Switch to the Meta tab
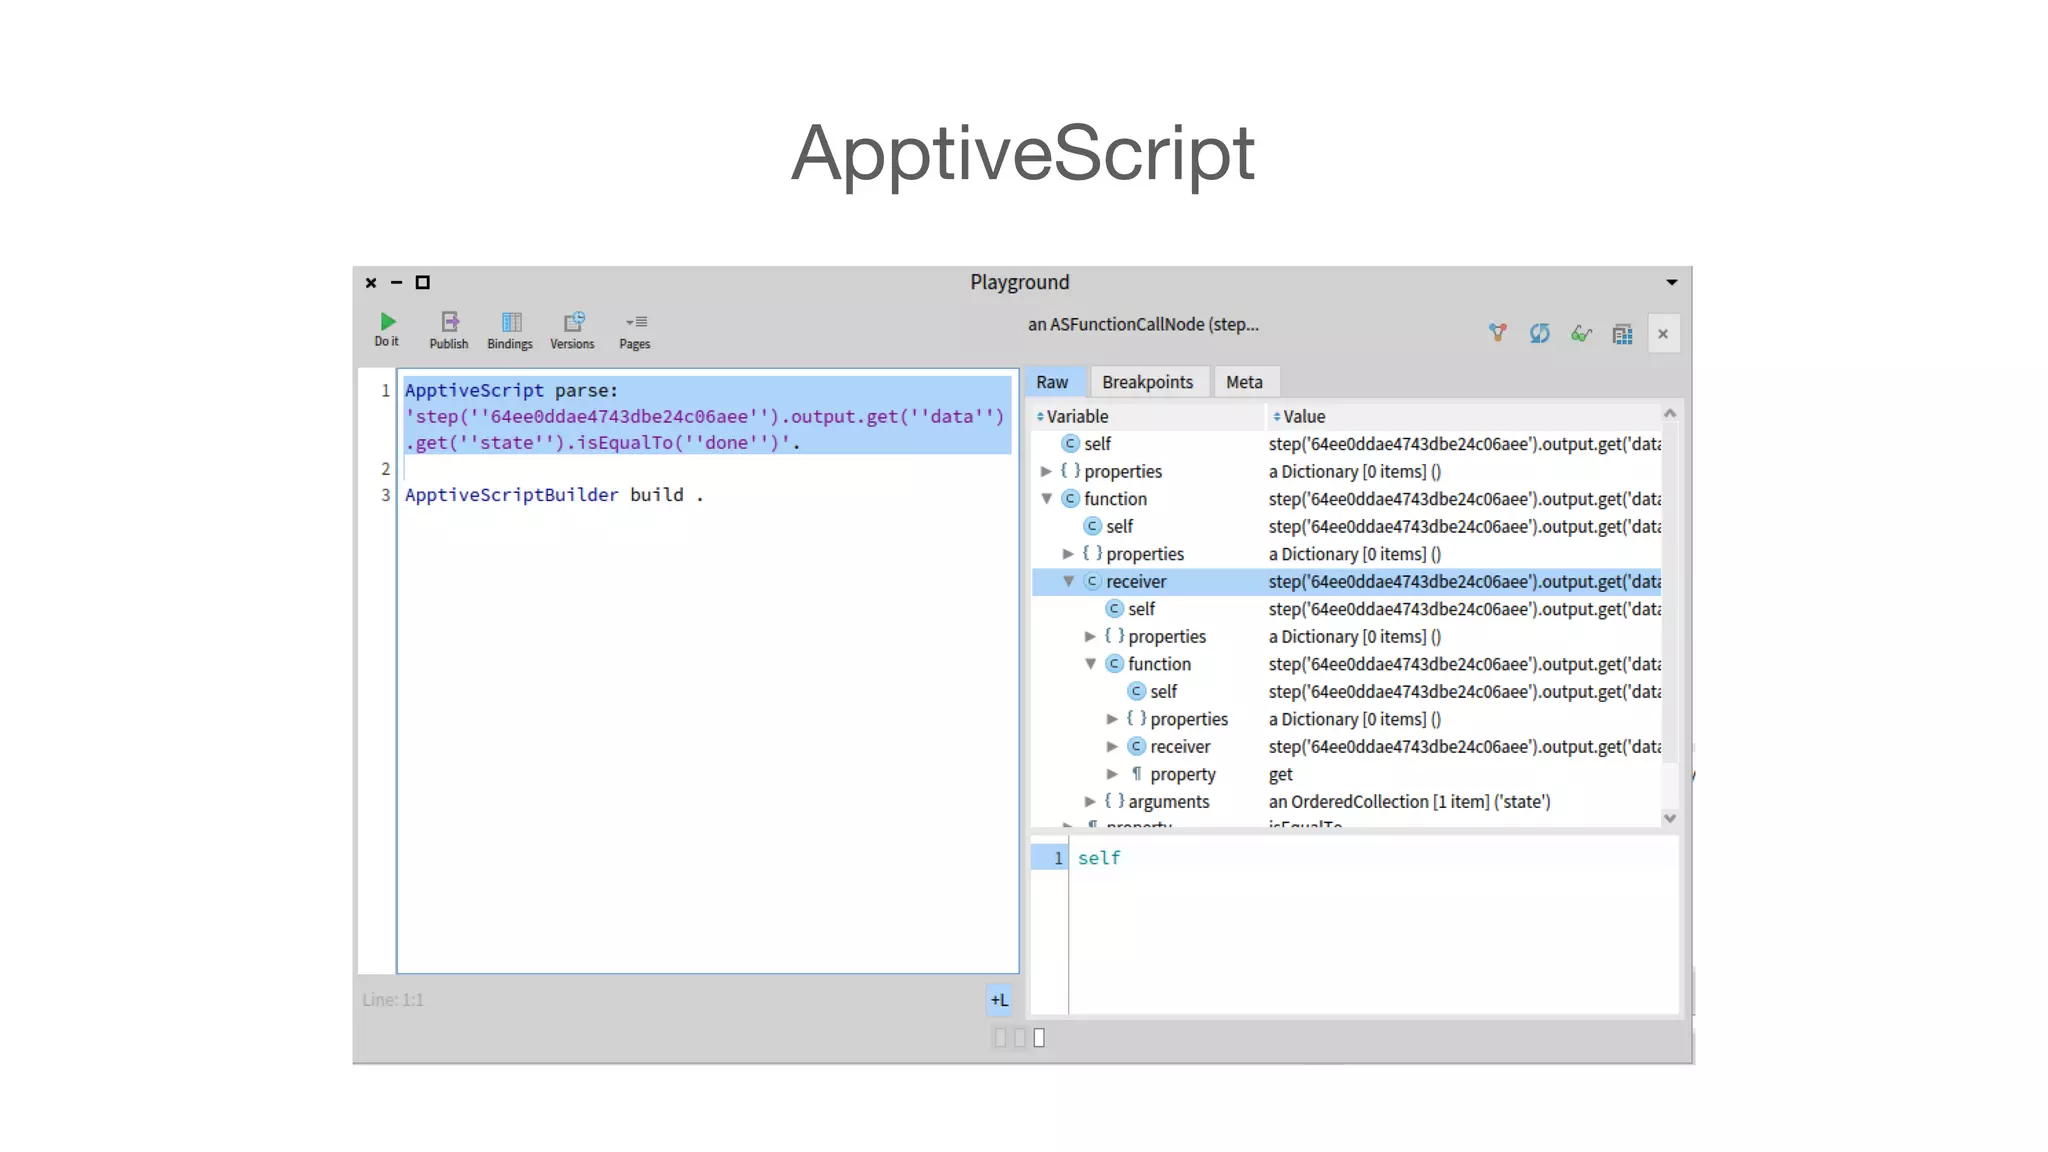The width and height of the screenshot is (2048, 1152). pos(1244,382)
